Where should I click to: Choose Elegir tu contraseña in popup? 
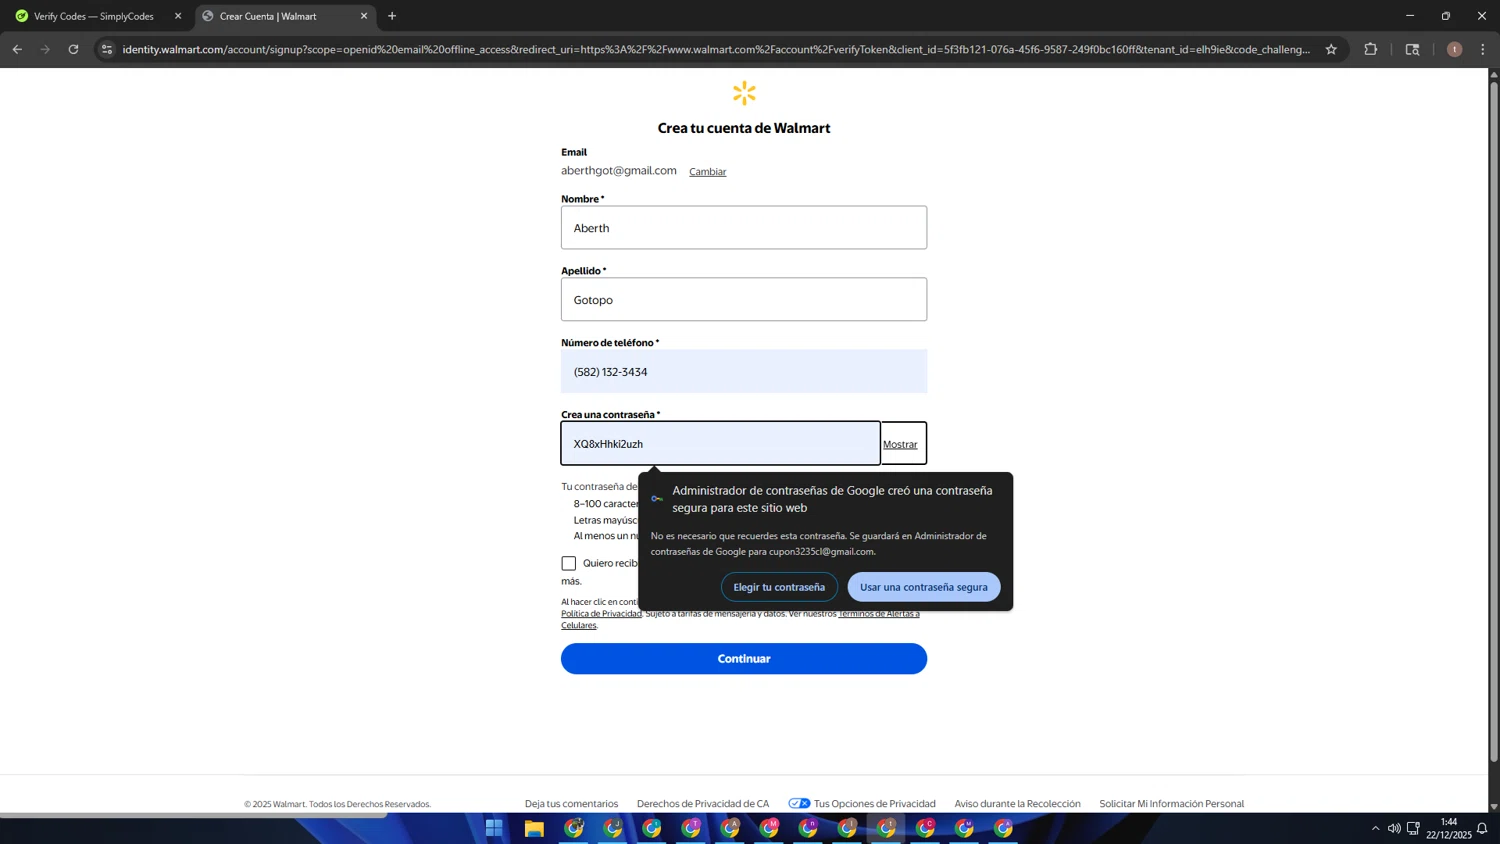pyautogui.click(x=779, y=587)
